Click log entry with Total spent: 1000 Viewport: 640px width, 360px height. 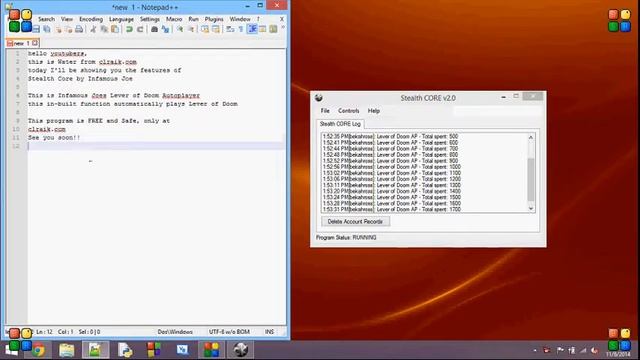click(391, 167)
